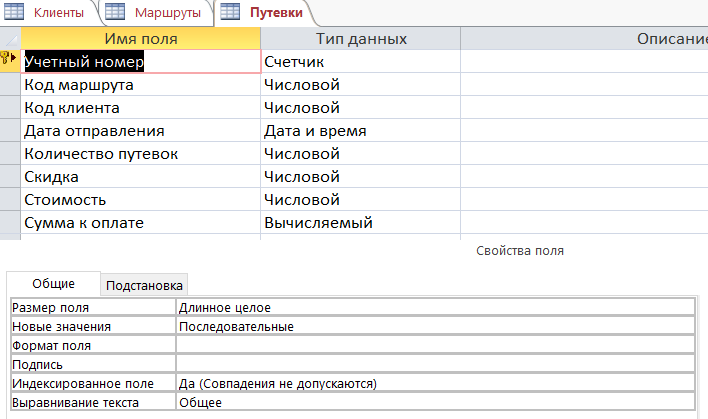Click the table icon on Клиенты tab
Viewport: 708px width, 419px height.
tap(14, 12)
